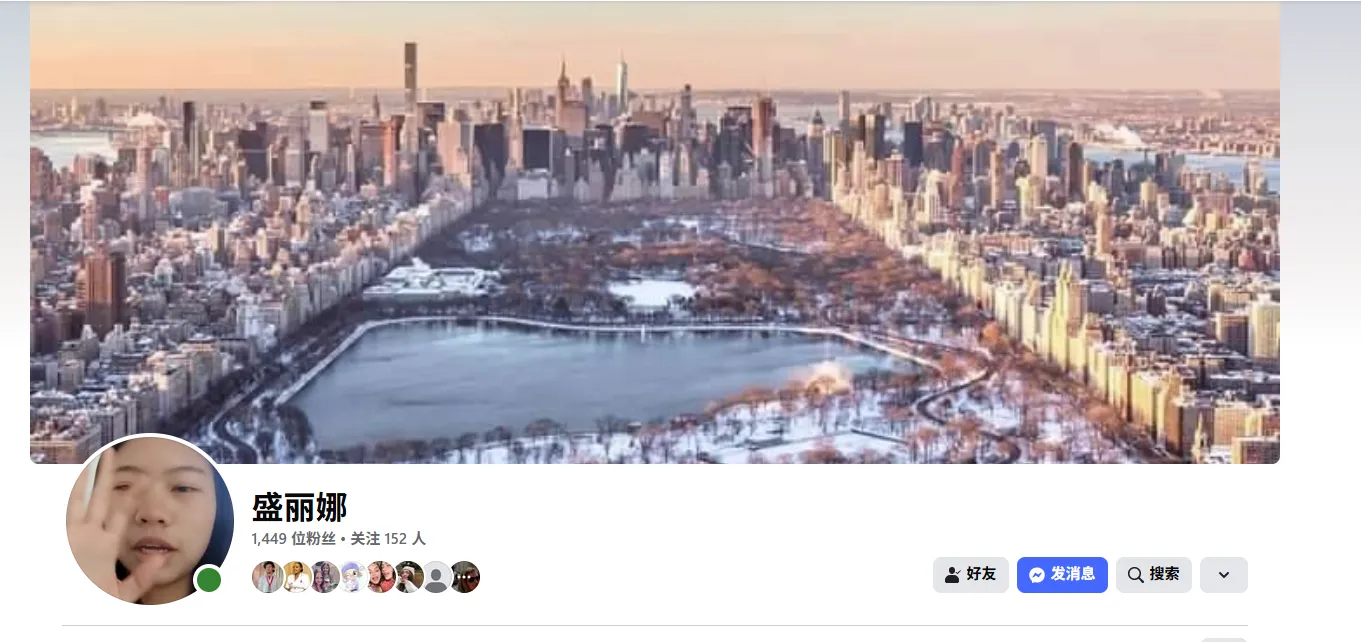Open the 好友 friendship options
Screen dimensions: 1361x642
click(x=971, y=575)
